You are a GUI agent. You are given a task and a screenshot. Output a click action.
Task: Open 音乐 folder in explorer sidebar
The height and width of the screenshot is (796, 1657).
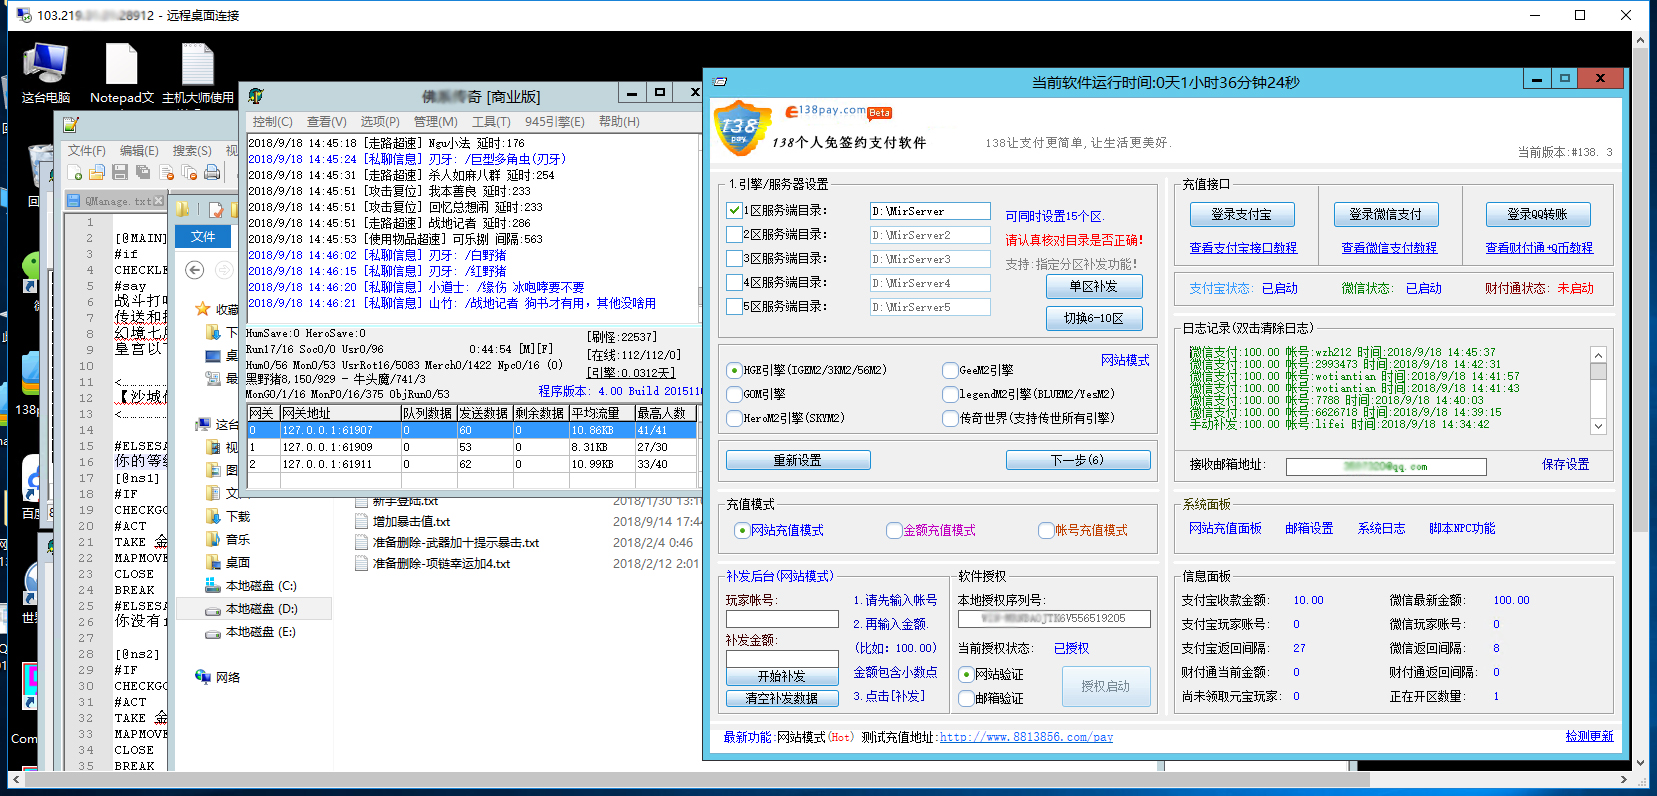pos(227,540)
